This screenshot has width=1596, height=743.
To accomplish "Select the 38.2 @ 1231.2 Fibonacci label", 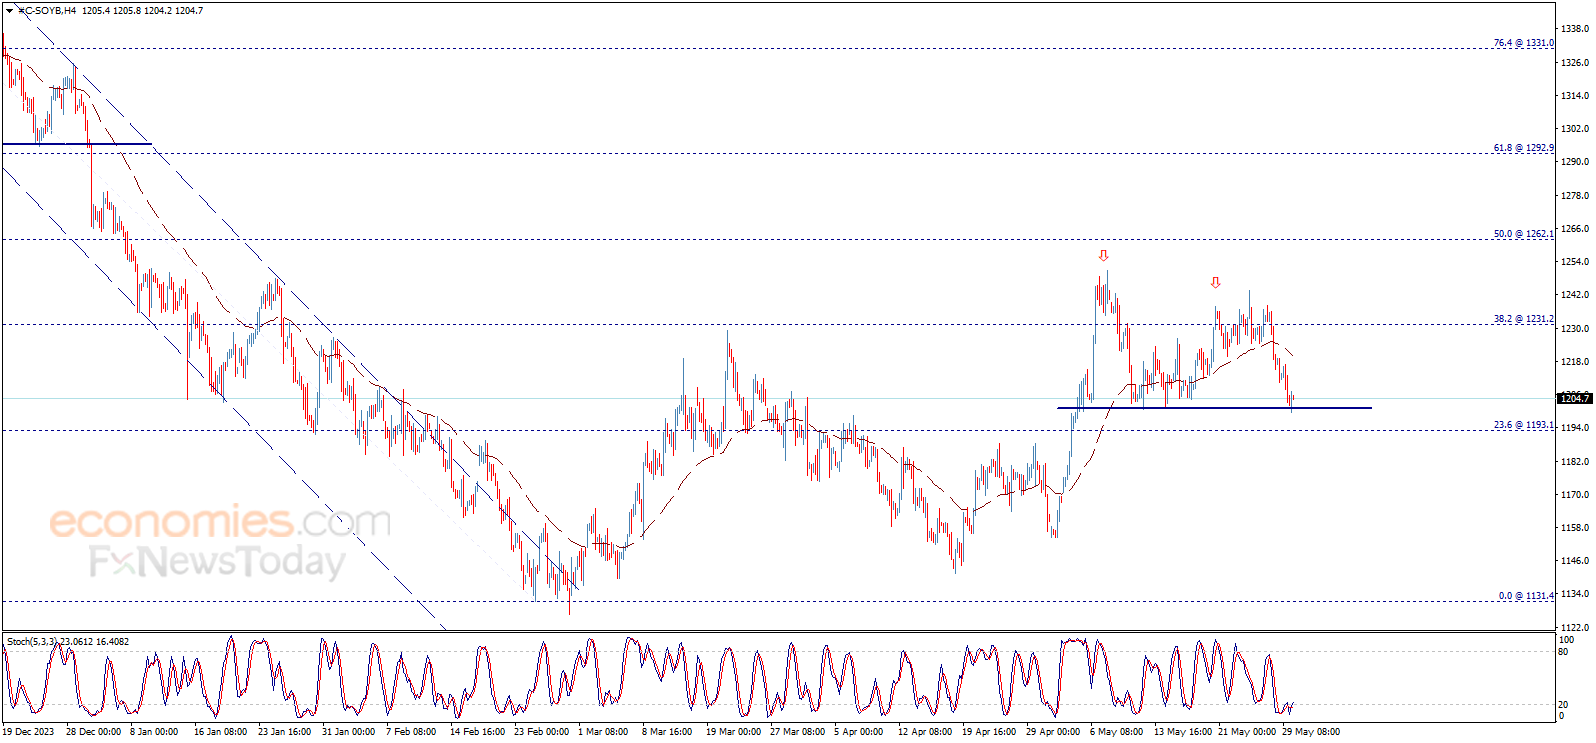I will (x=1523, y=319).
